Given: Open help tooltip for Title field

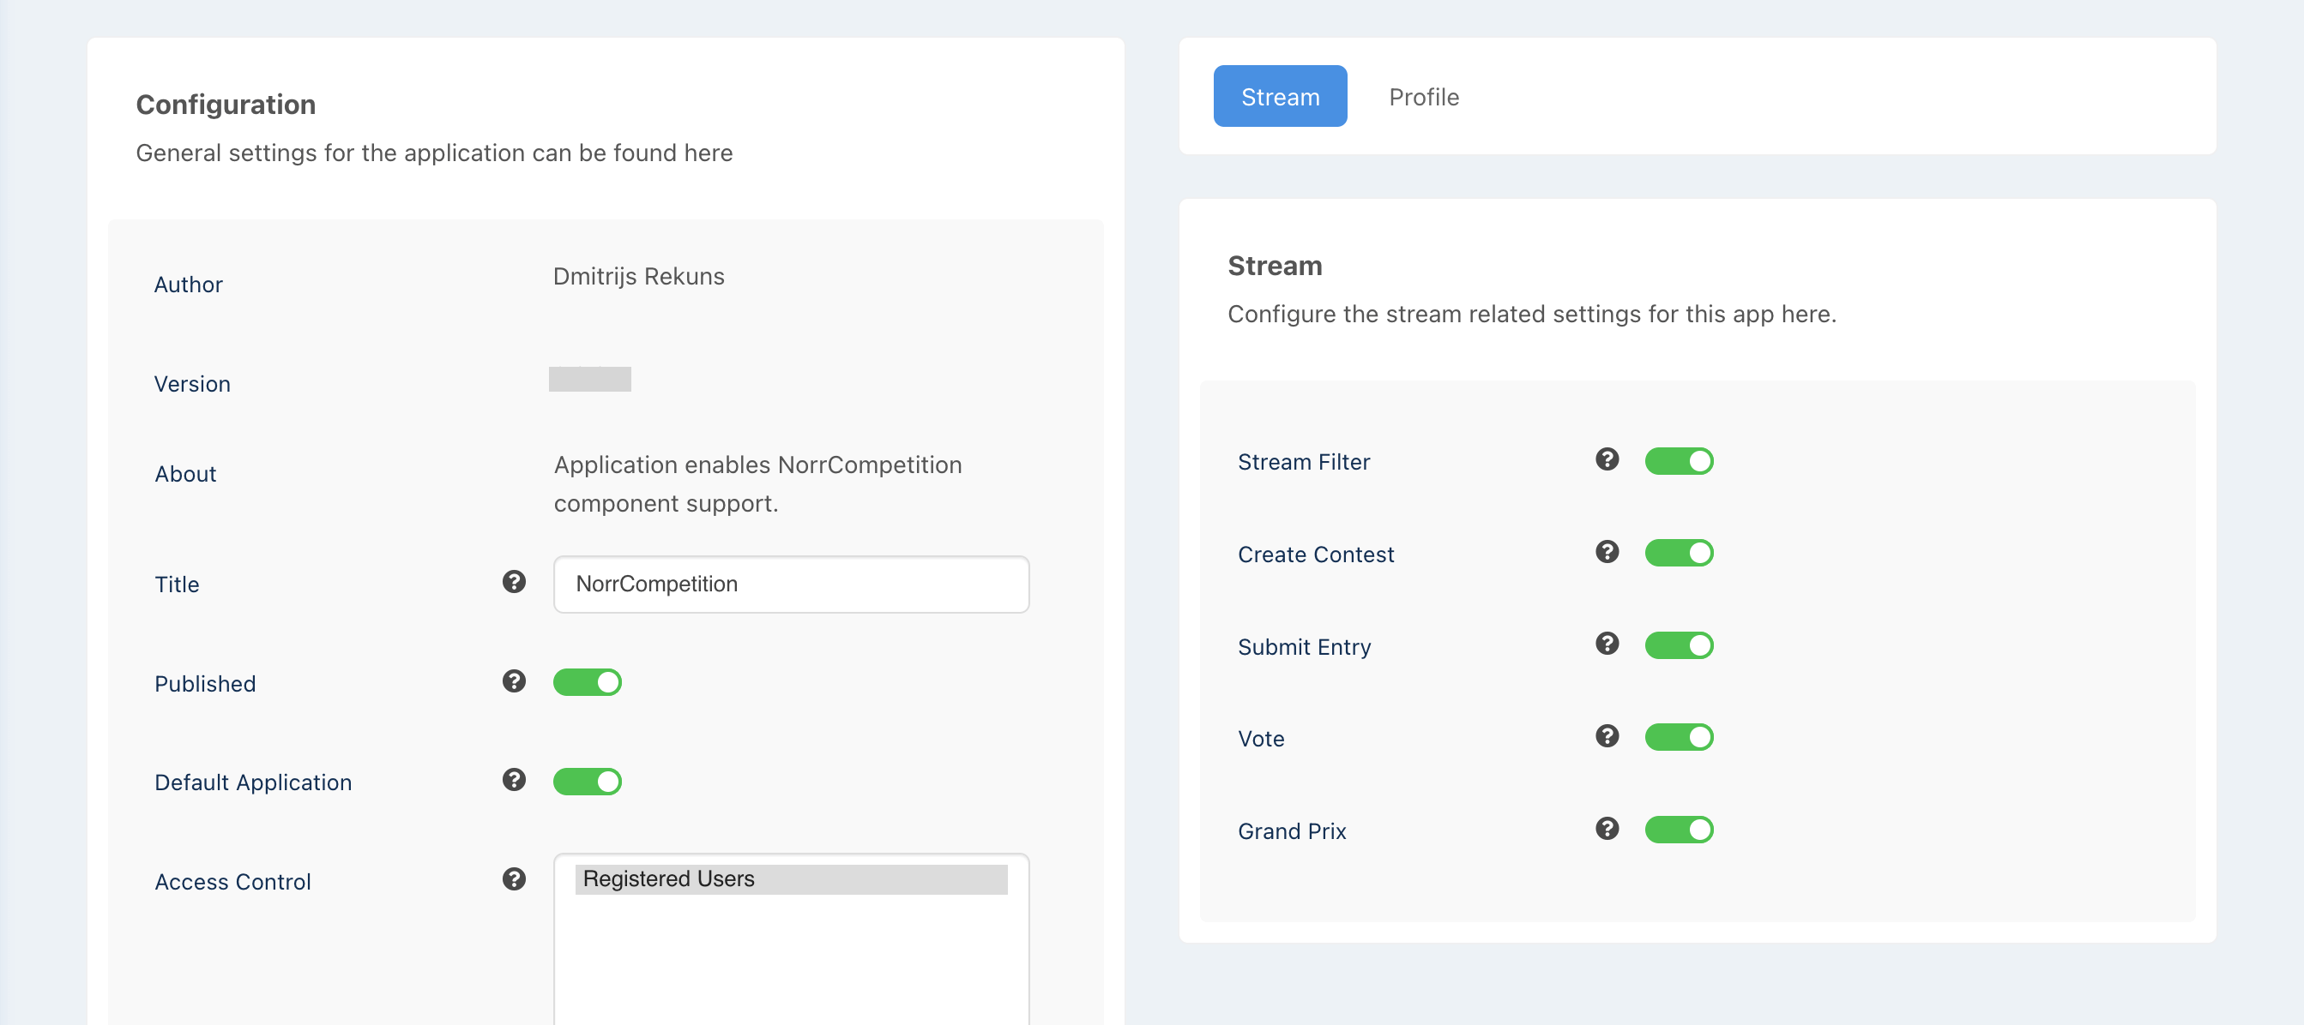Looking at the screenshot, I should [x=513, y=581].
